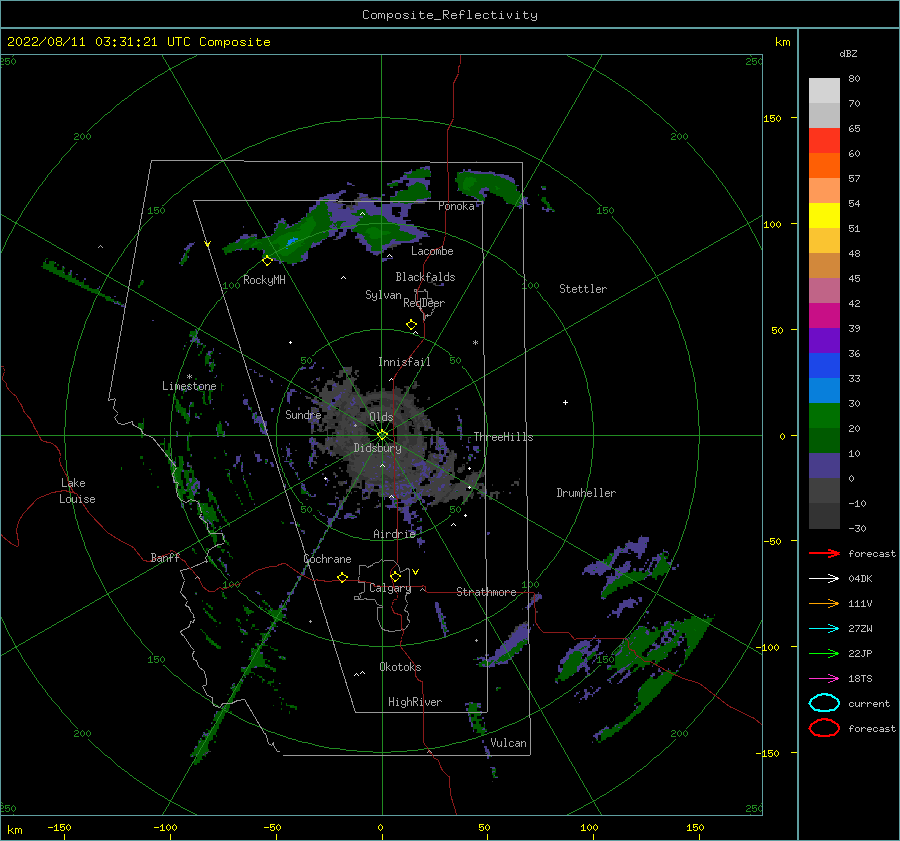Click the Innisfail label
The image size is (900, 841).
coord(404,362)
